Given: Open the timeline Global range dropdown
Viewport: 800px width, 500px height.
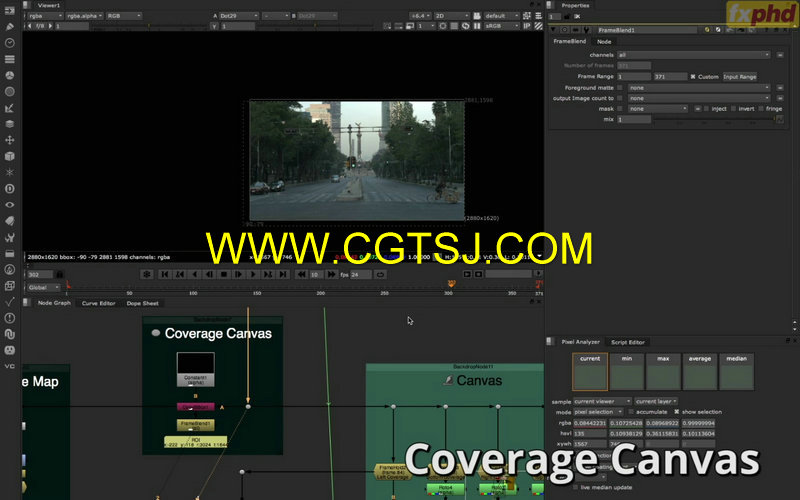Looking at the screenshot, I should (43, 287).
